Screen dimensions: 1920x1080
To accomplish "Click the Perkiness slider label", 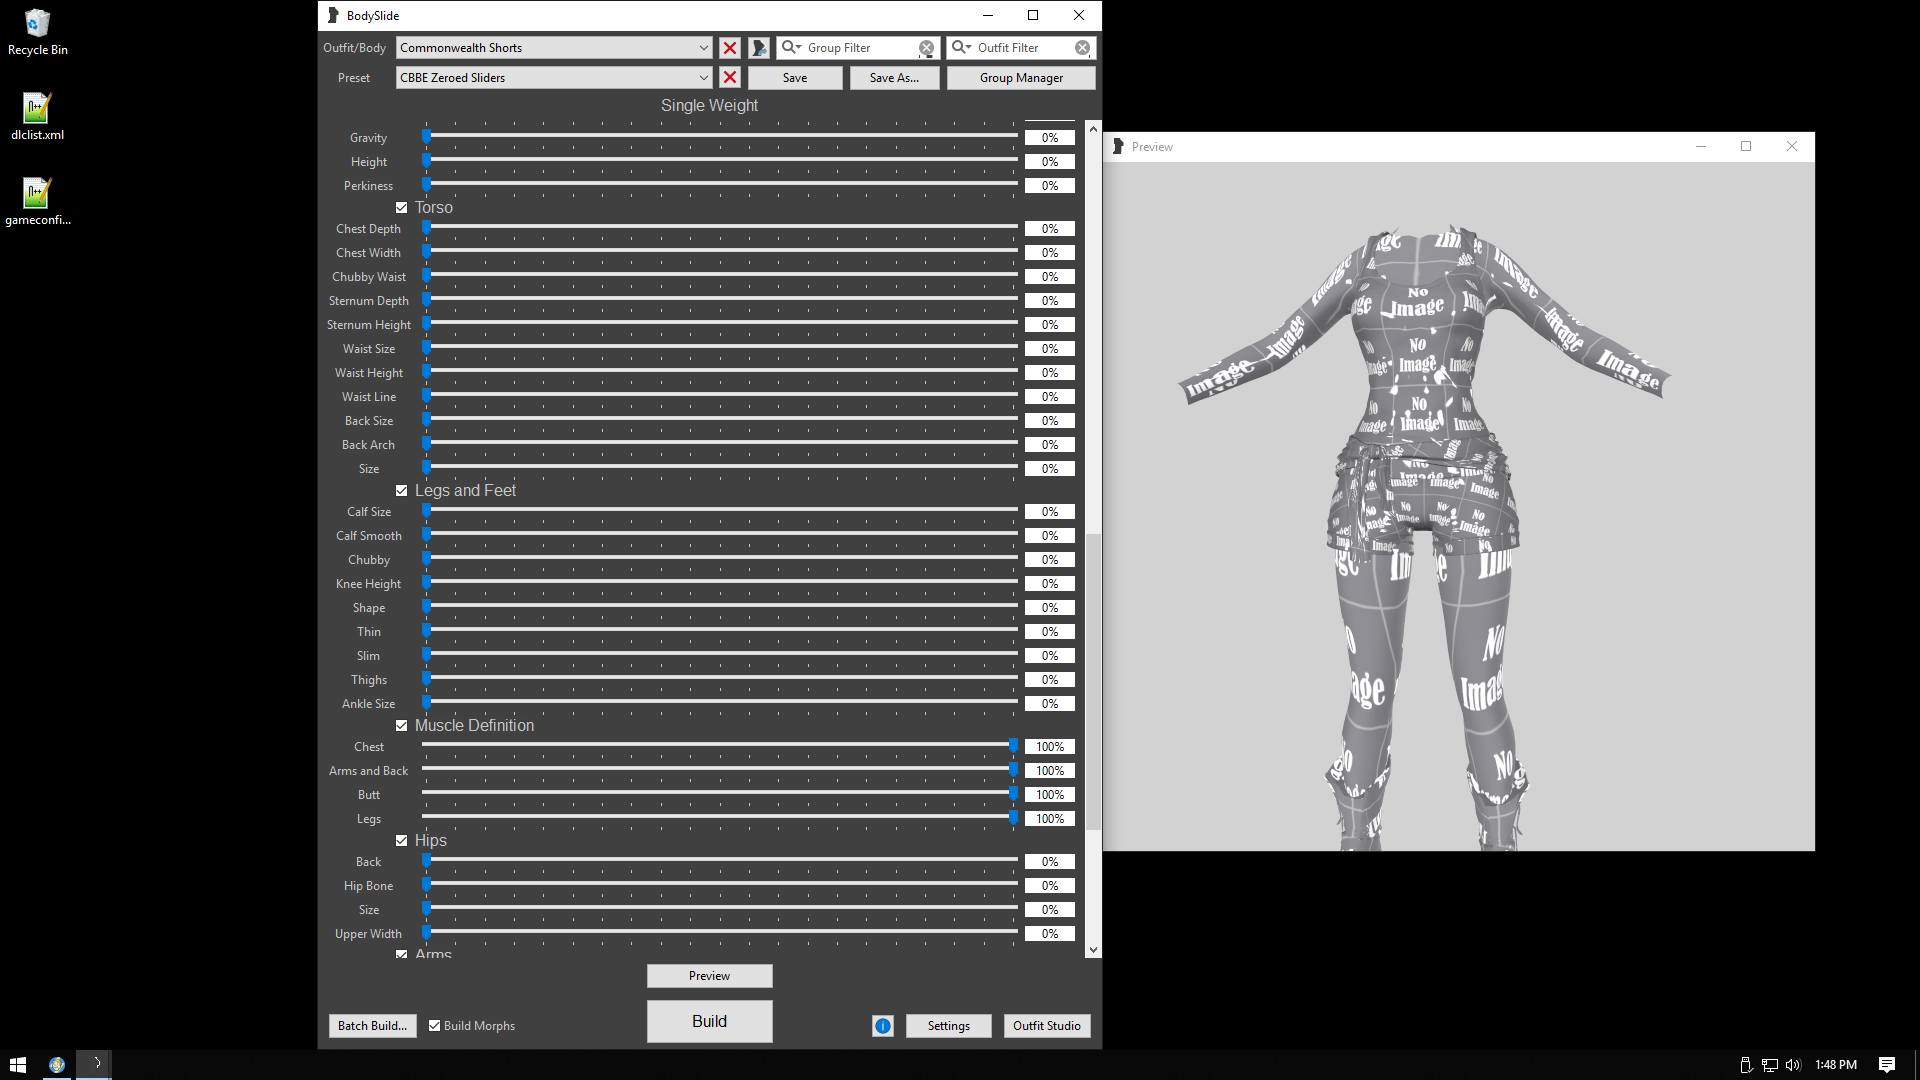I will 368,186.
